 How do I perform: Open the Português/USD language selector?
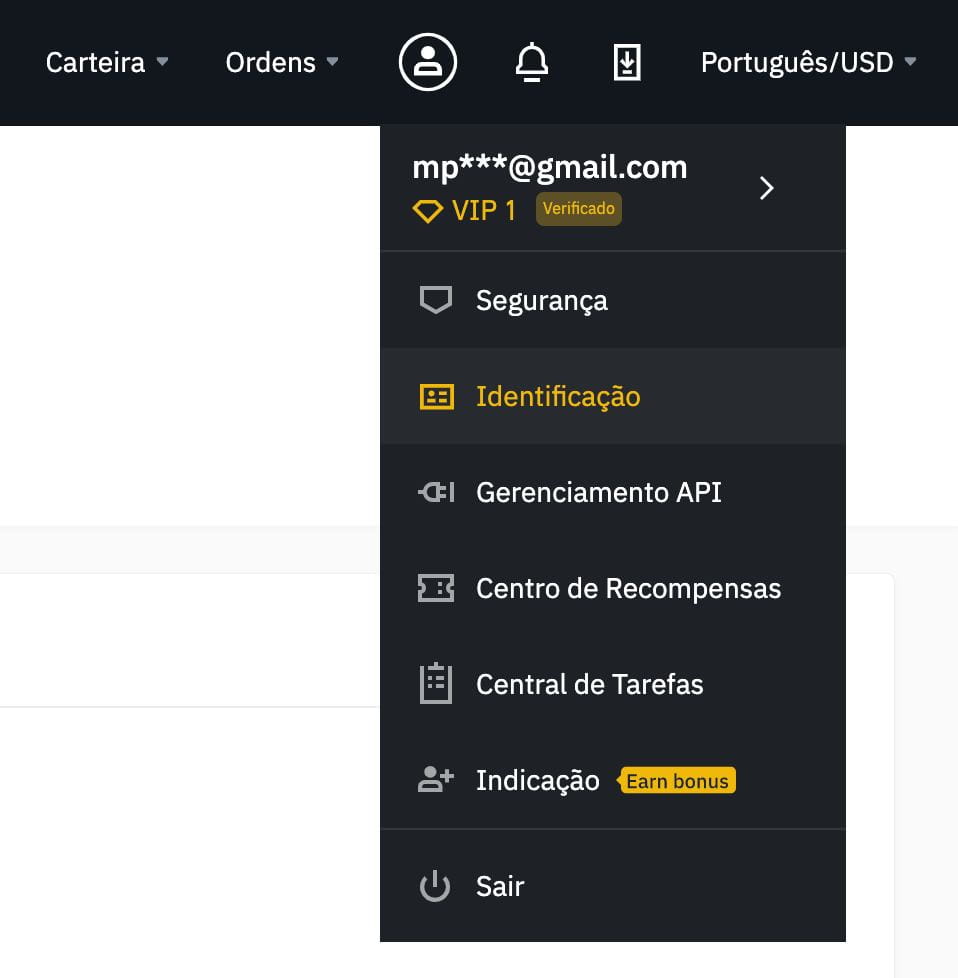coord(808,62)
